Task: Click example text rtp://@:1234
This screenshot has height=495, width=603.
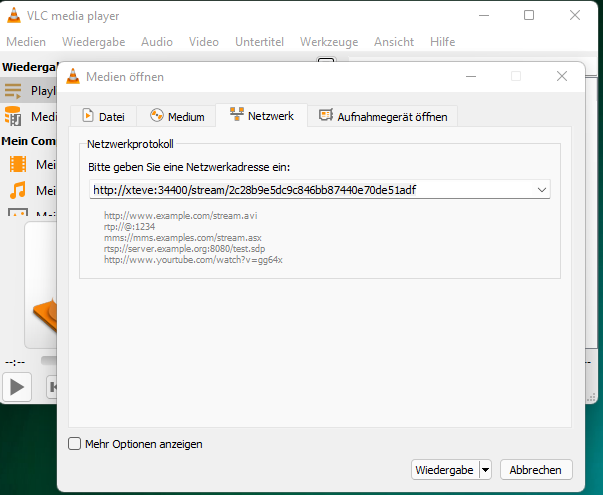Action: 130,227
